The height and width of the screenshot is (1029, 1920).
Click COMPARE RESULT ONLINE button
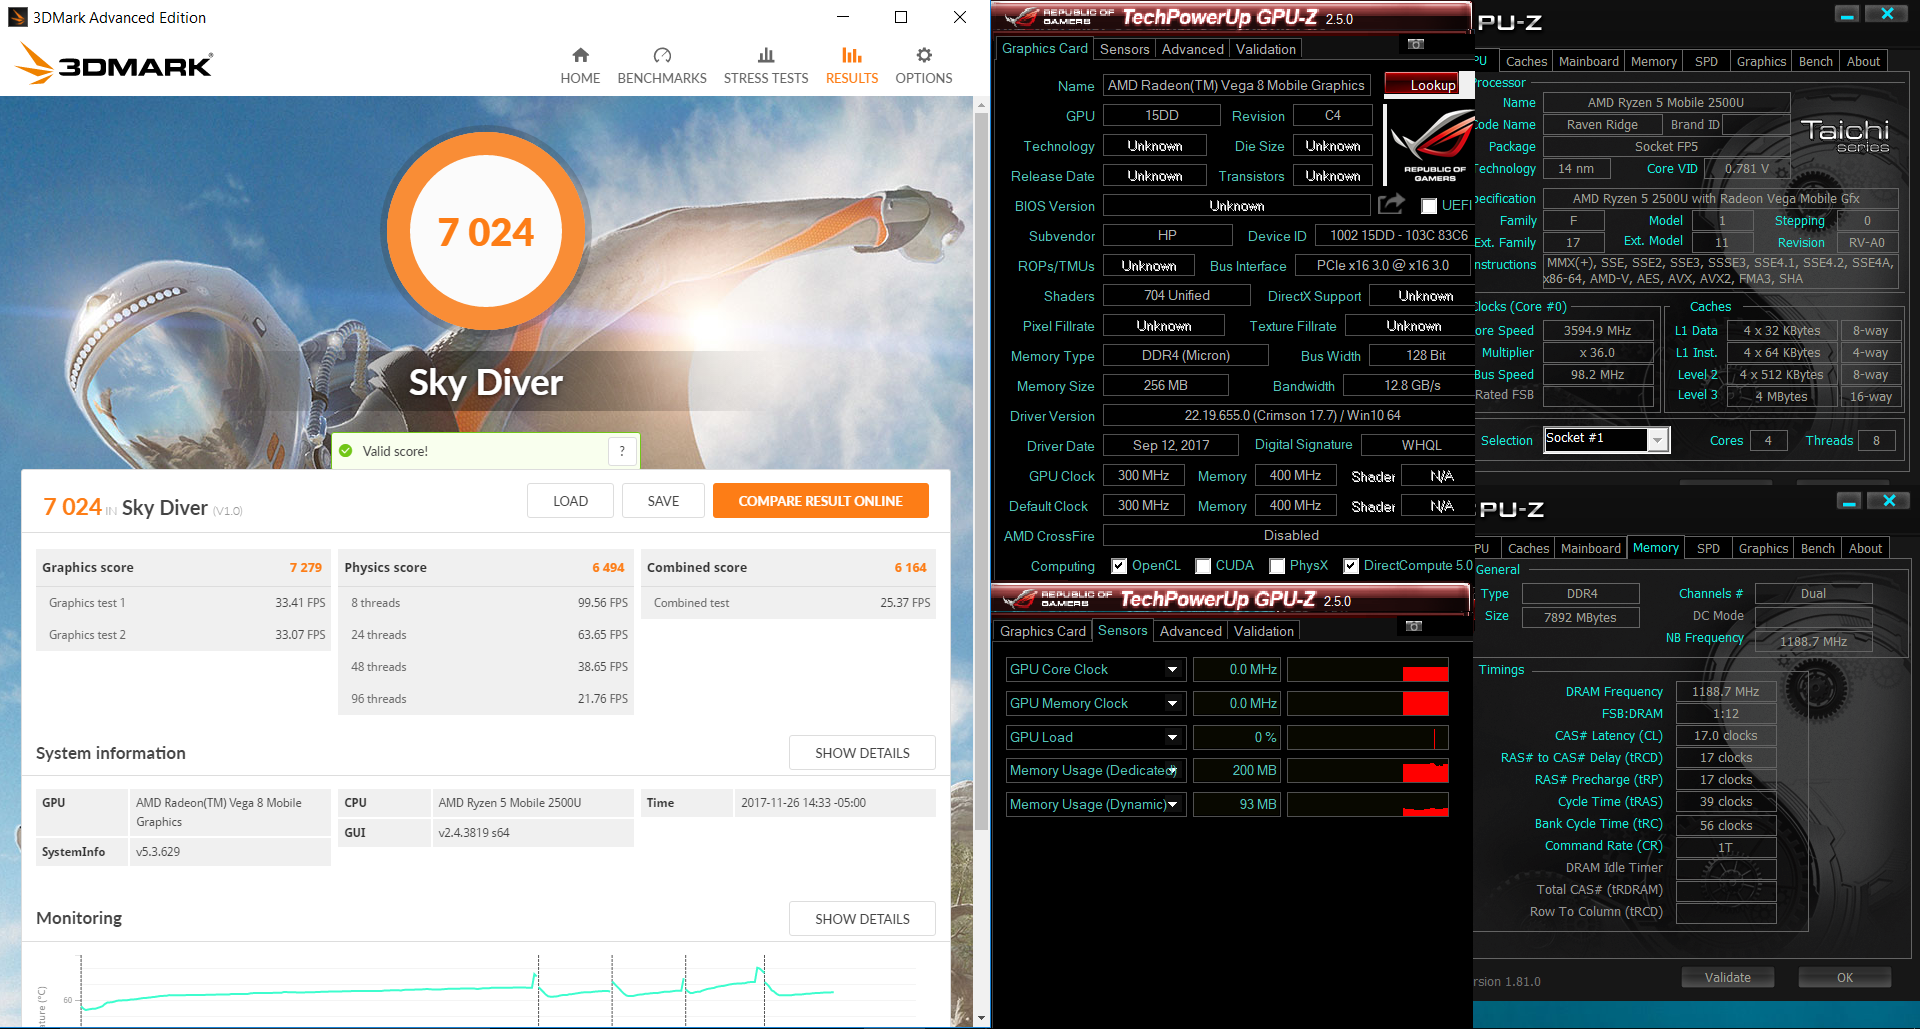pyautogui.click(x=820, y=501)
